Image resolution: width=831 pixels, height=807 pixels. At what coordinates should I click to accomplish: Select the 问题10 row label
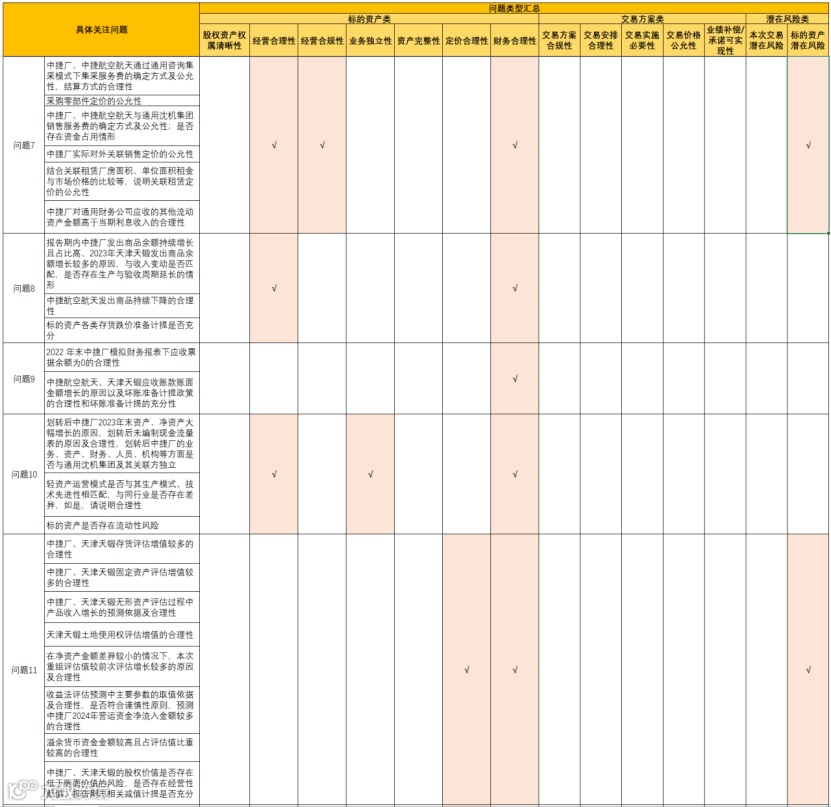point(24,474)
